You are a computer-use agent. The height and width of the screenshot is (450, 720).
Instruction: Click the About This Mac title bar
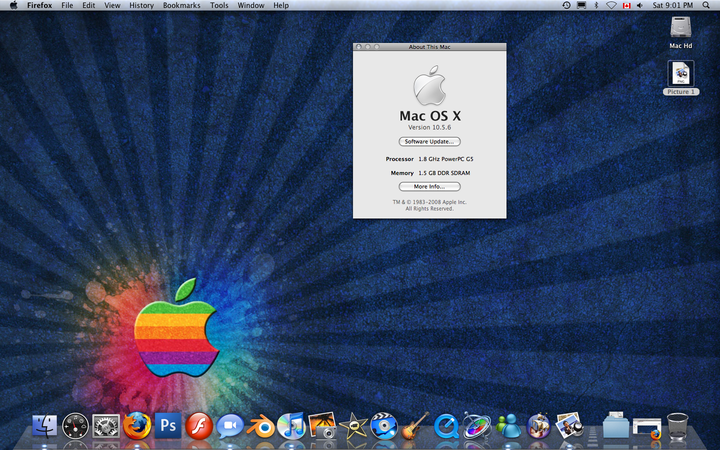pyautogui.click(x=429, y=47)
